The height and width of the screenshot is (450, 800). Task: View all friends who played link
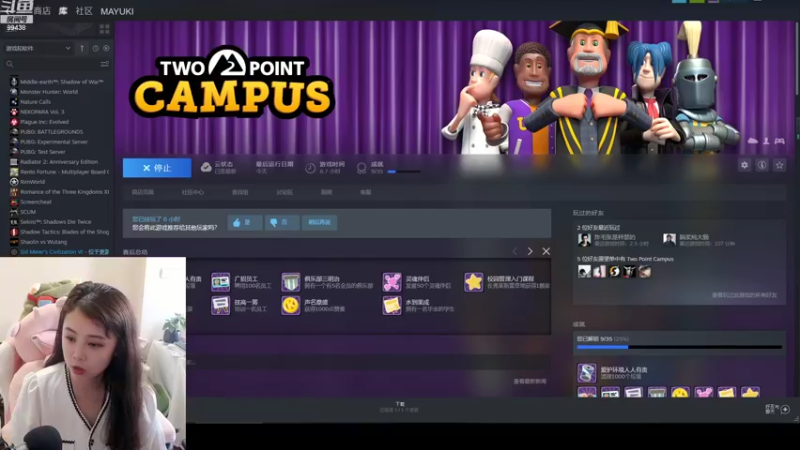pos(744,295)
